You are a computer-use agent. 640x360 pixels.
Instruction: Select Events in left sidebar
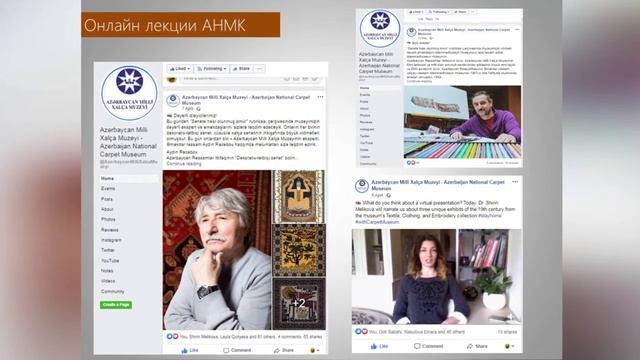point(108,189)
